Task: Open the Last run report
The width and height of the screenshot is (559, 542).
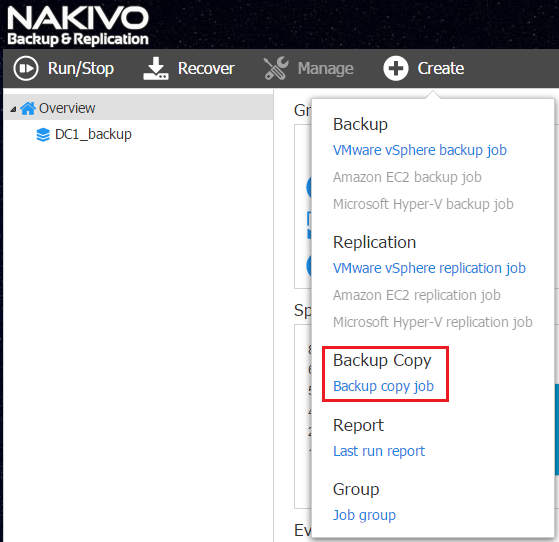Action: point(379,451)
